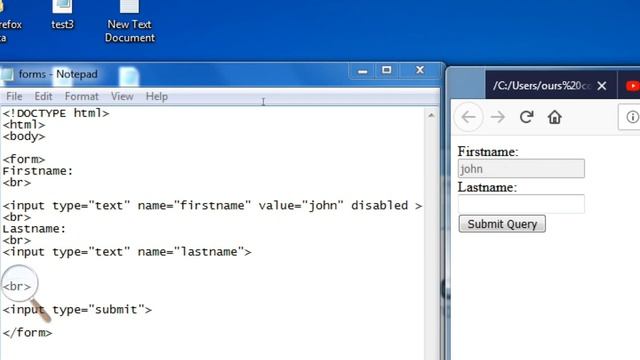Open Notepad Format menu

point(82,96)
